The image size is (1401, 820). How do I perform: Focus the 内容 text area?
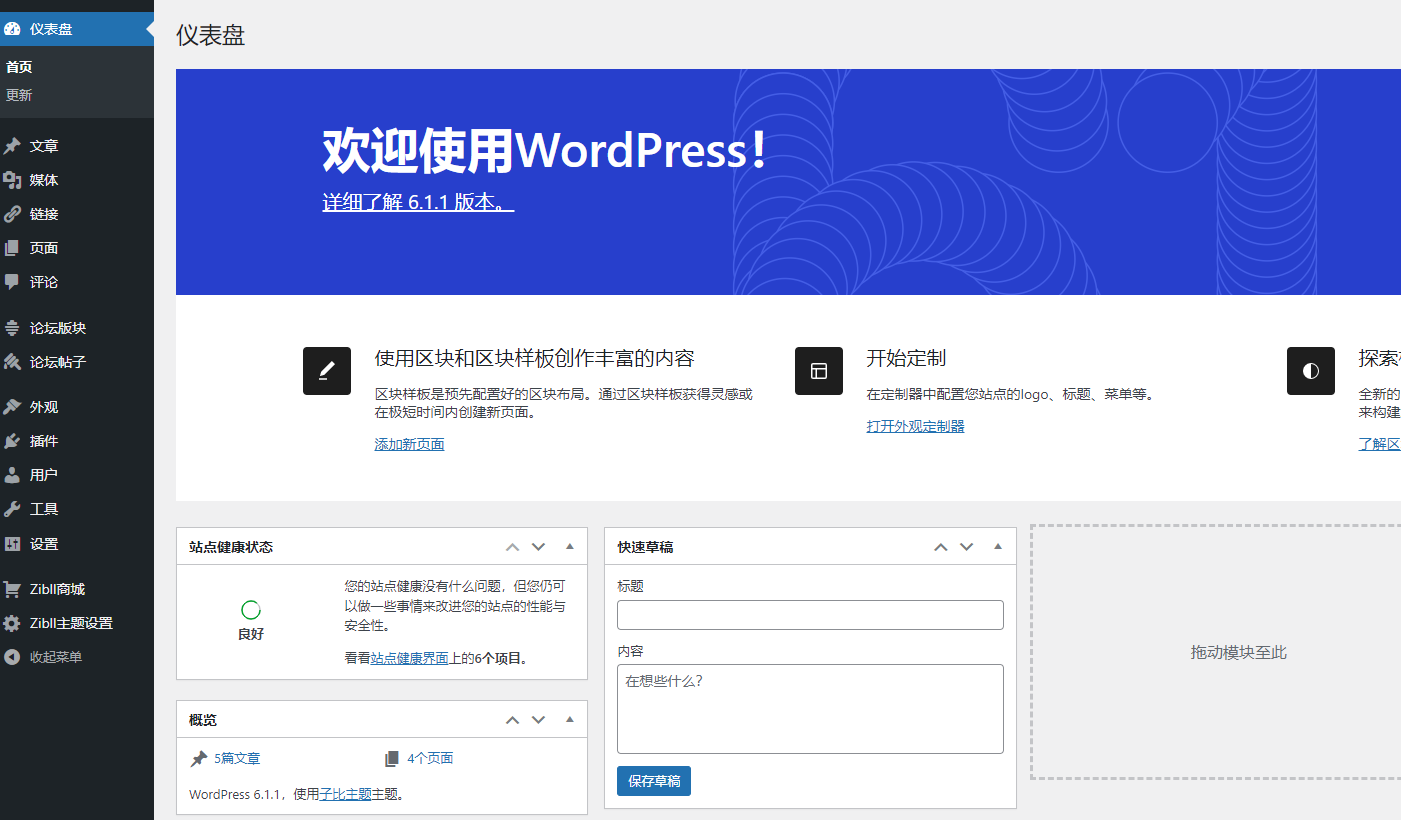click(810, 709)
